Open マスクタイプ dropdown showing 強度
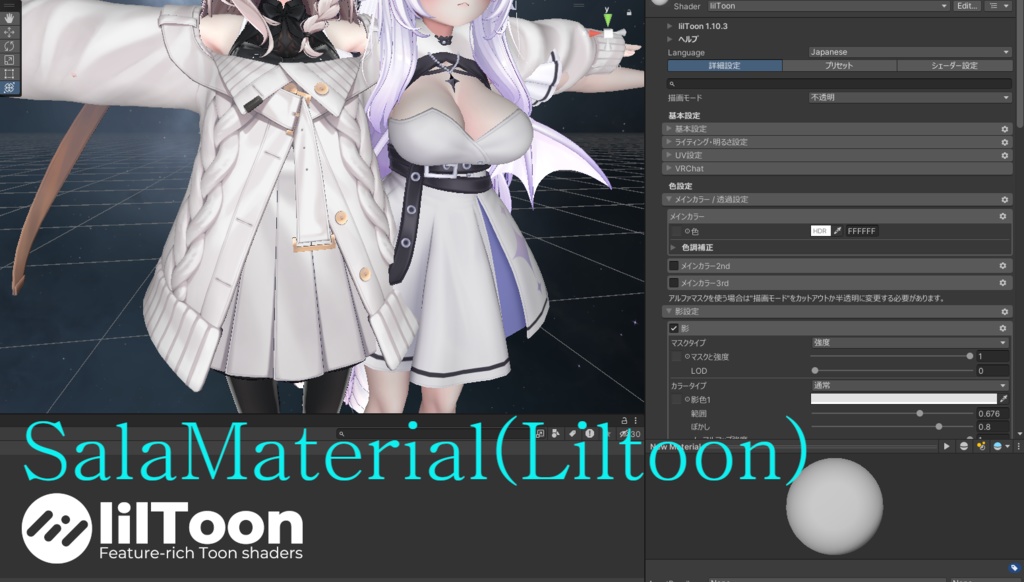Screen dimensions: 1024x582 [910, 342]
